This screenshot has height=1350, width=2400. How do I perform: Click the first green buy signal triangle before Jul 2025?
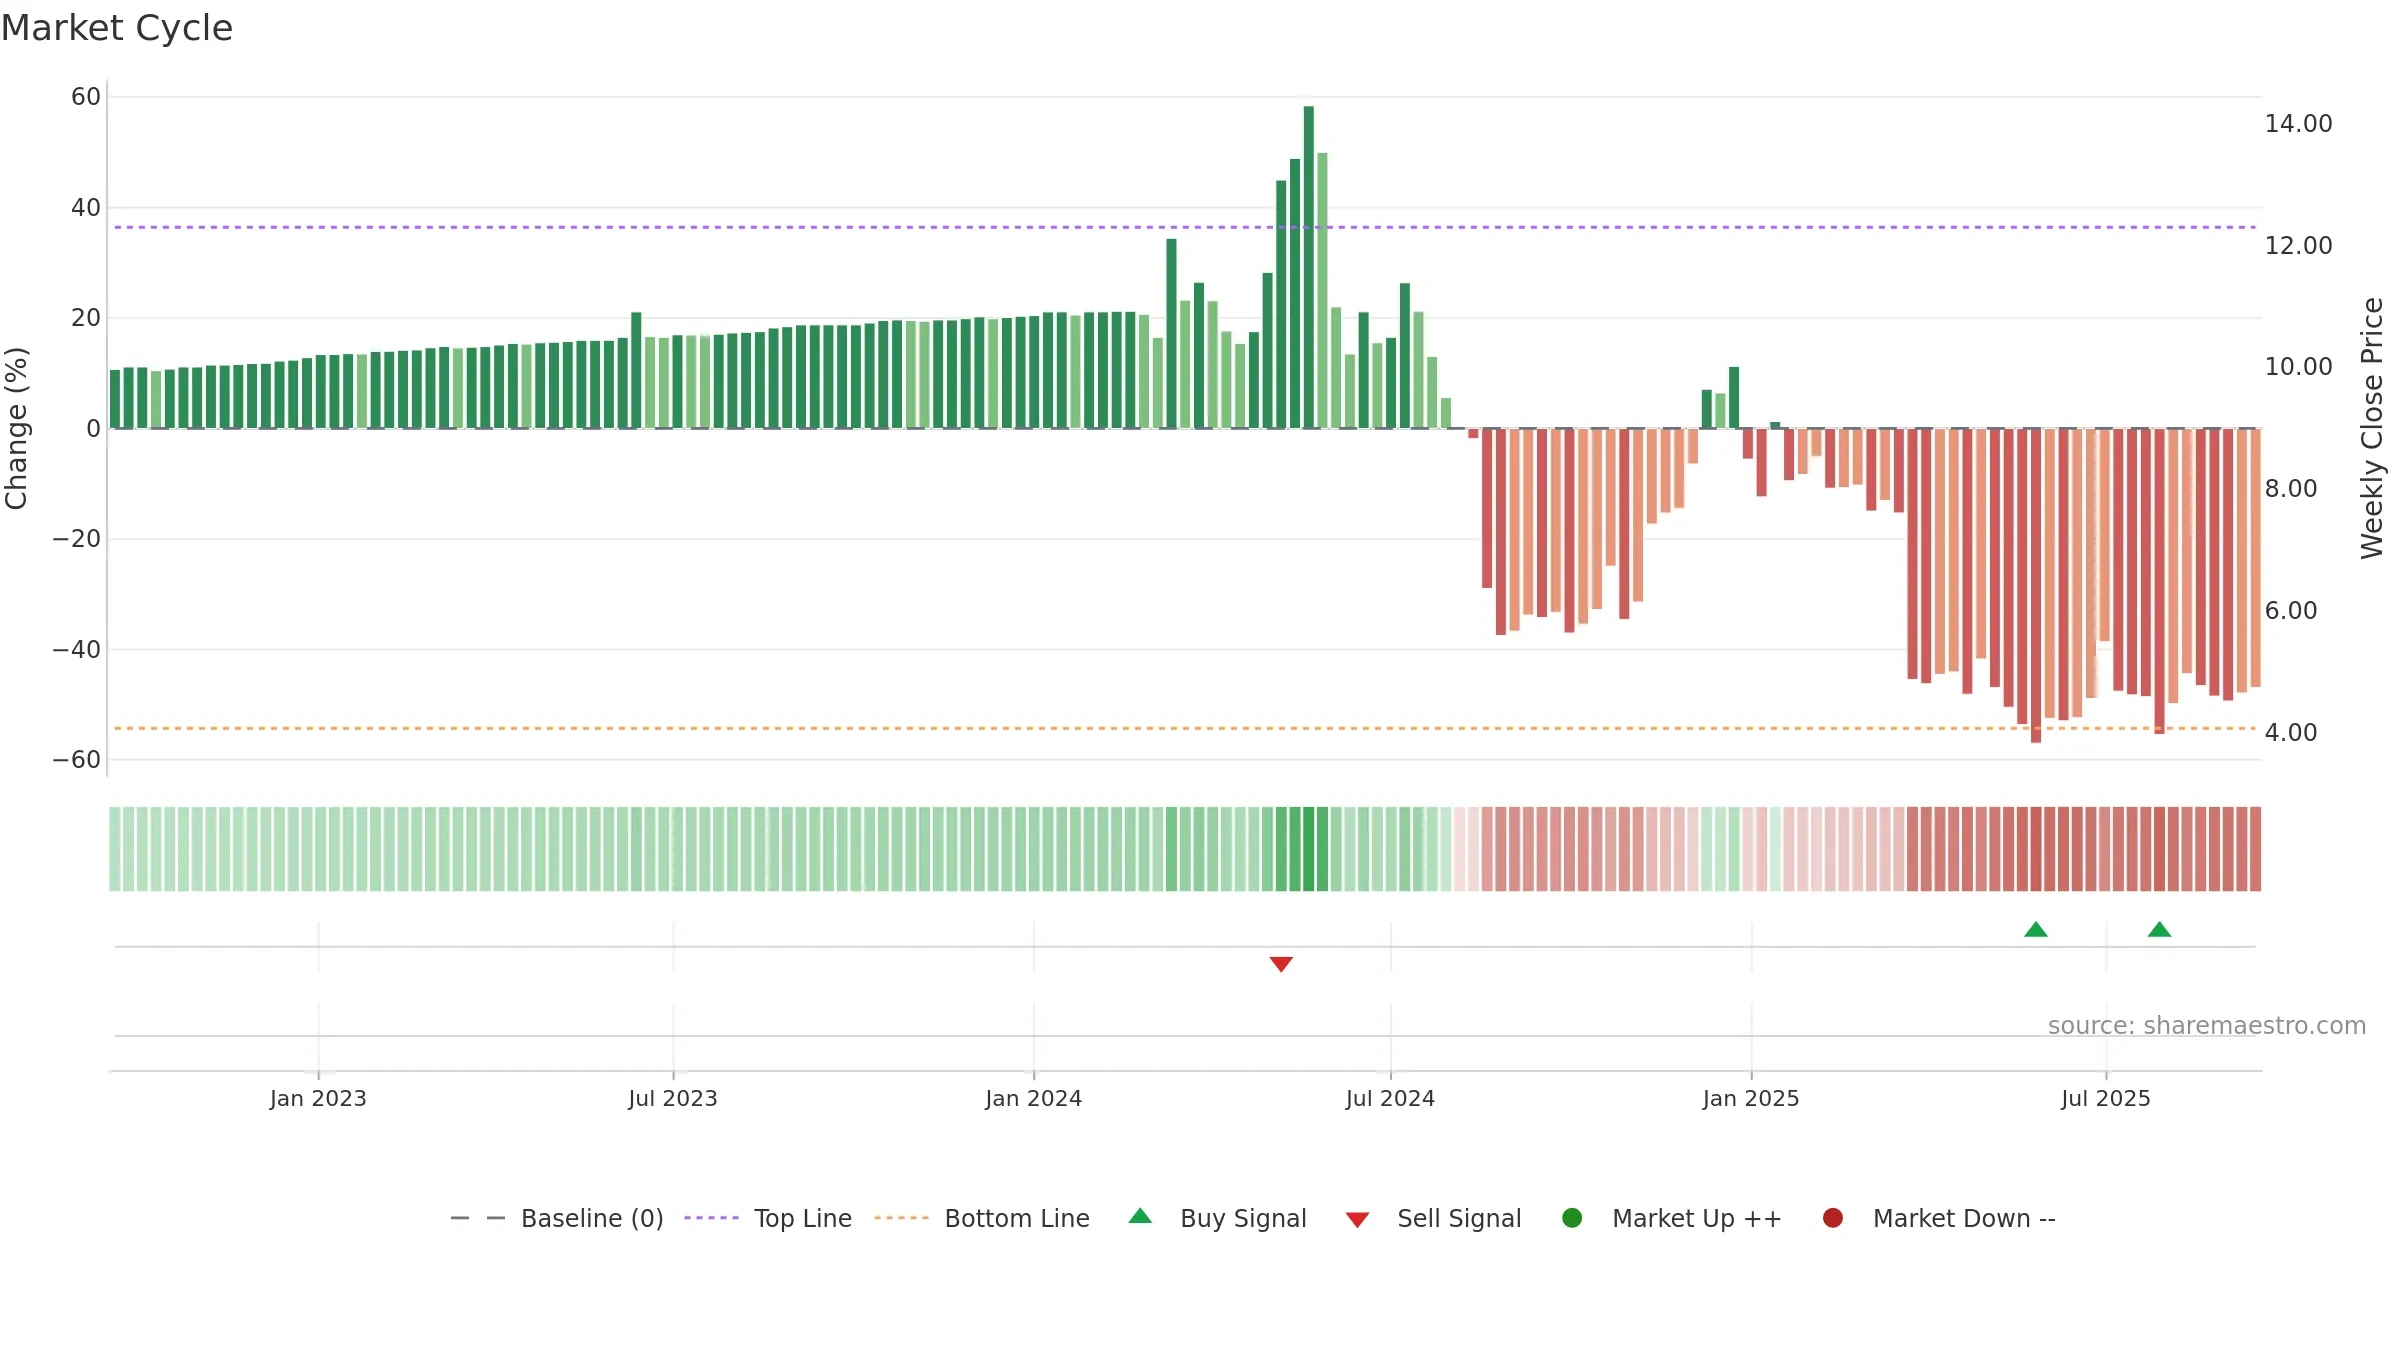click(x=2036, y=929)
